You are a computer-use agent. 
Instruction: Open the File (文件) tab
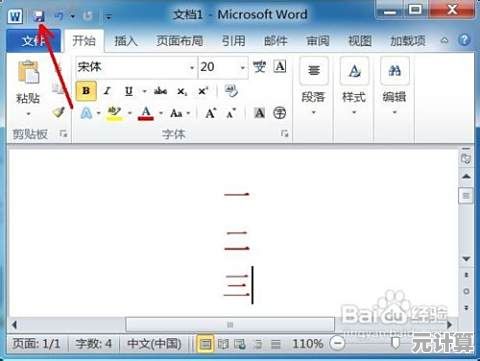[33, 41]
